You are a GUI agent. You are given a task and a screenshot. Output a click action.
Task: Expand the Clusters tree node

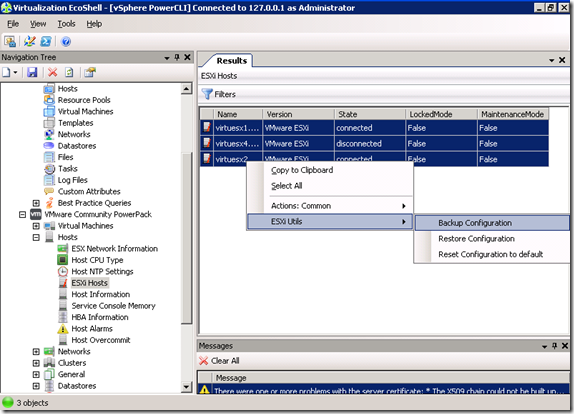tap(36, 363)
